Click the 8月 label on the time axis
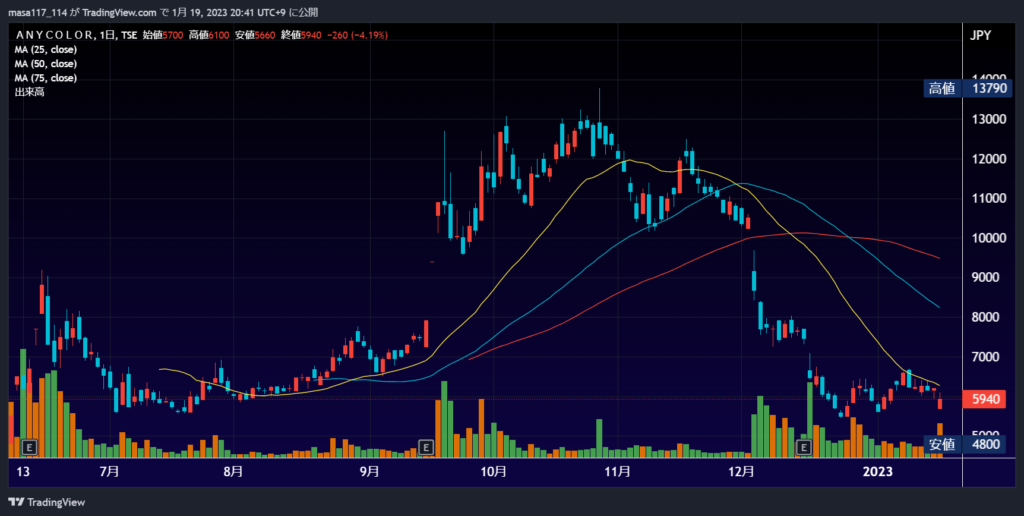The image size is (1024, 516). 233,472
